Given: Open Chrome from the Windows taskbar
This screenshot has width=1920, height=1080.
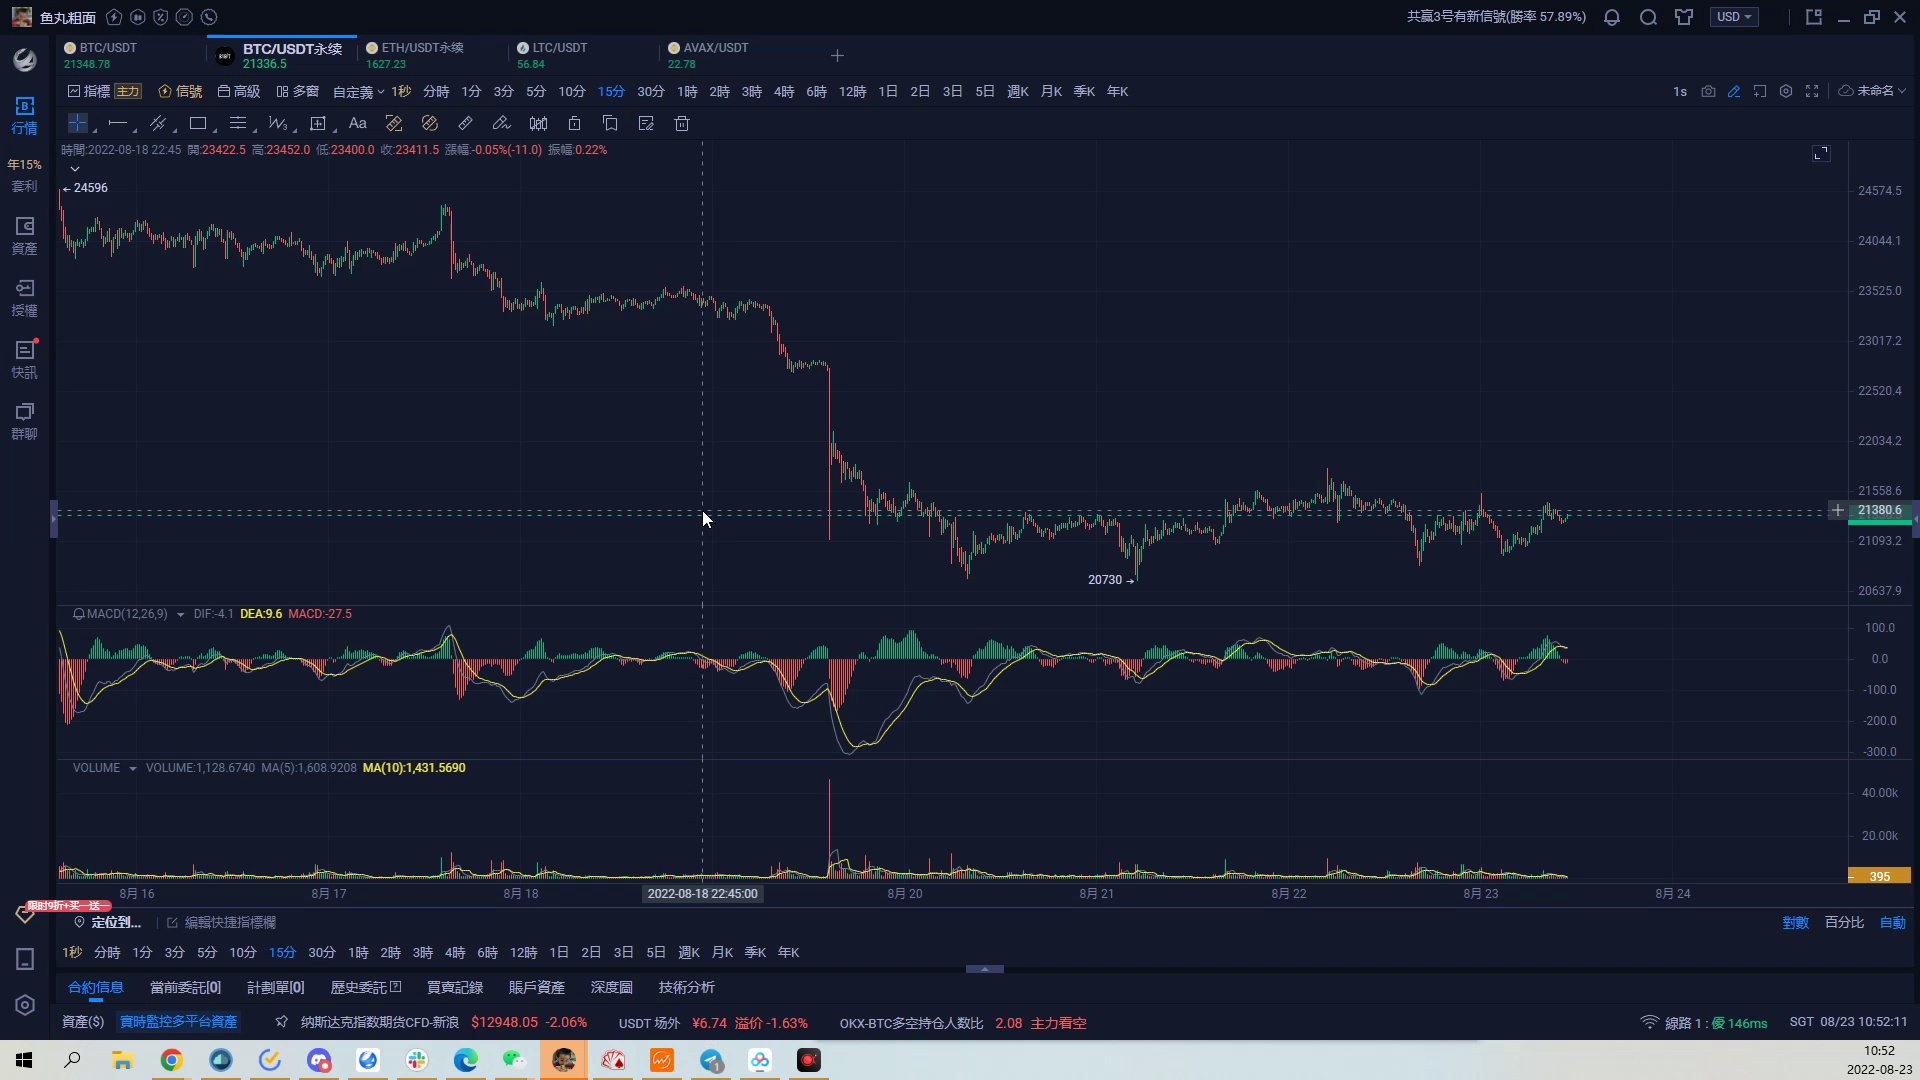Looking at the screenshot, I should click(172, 1060).
